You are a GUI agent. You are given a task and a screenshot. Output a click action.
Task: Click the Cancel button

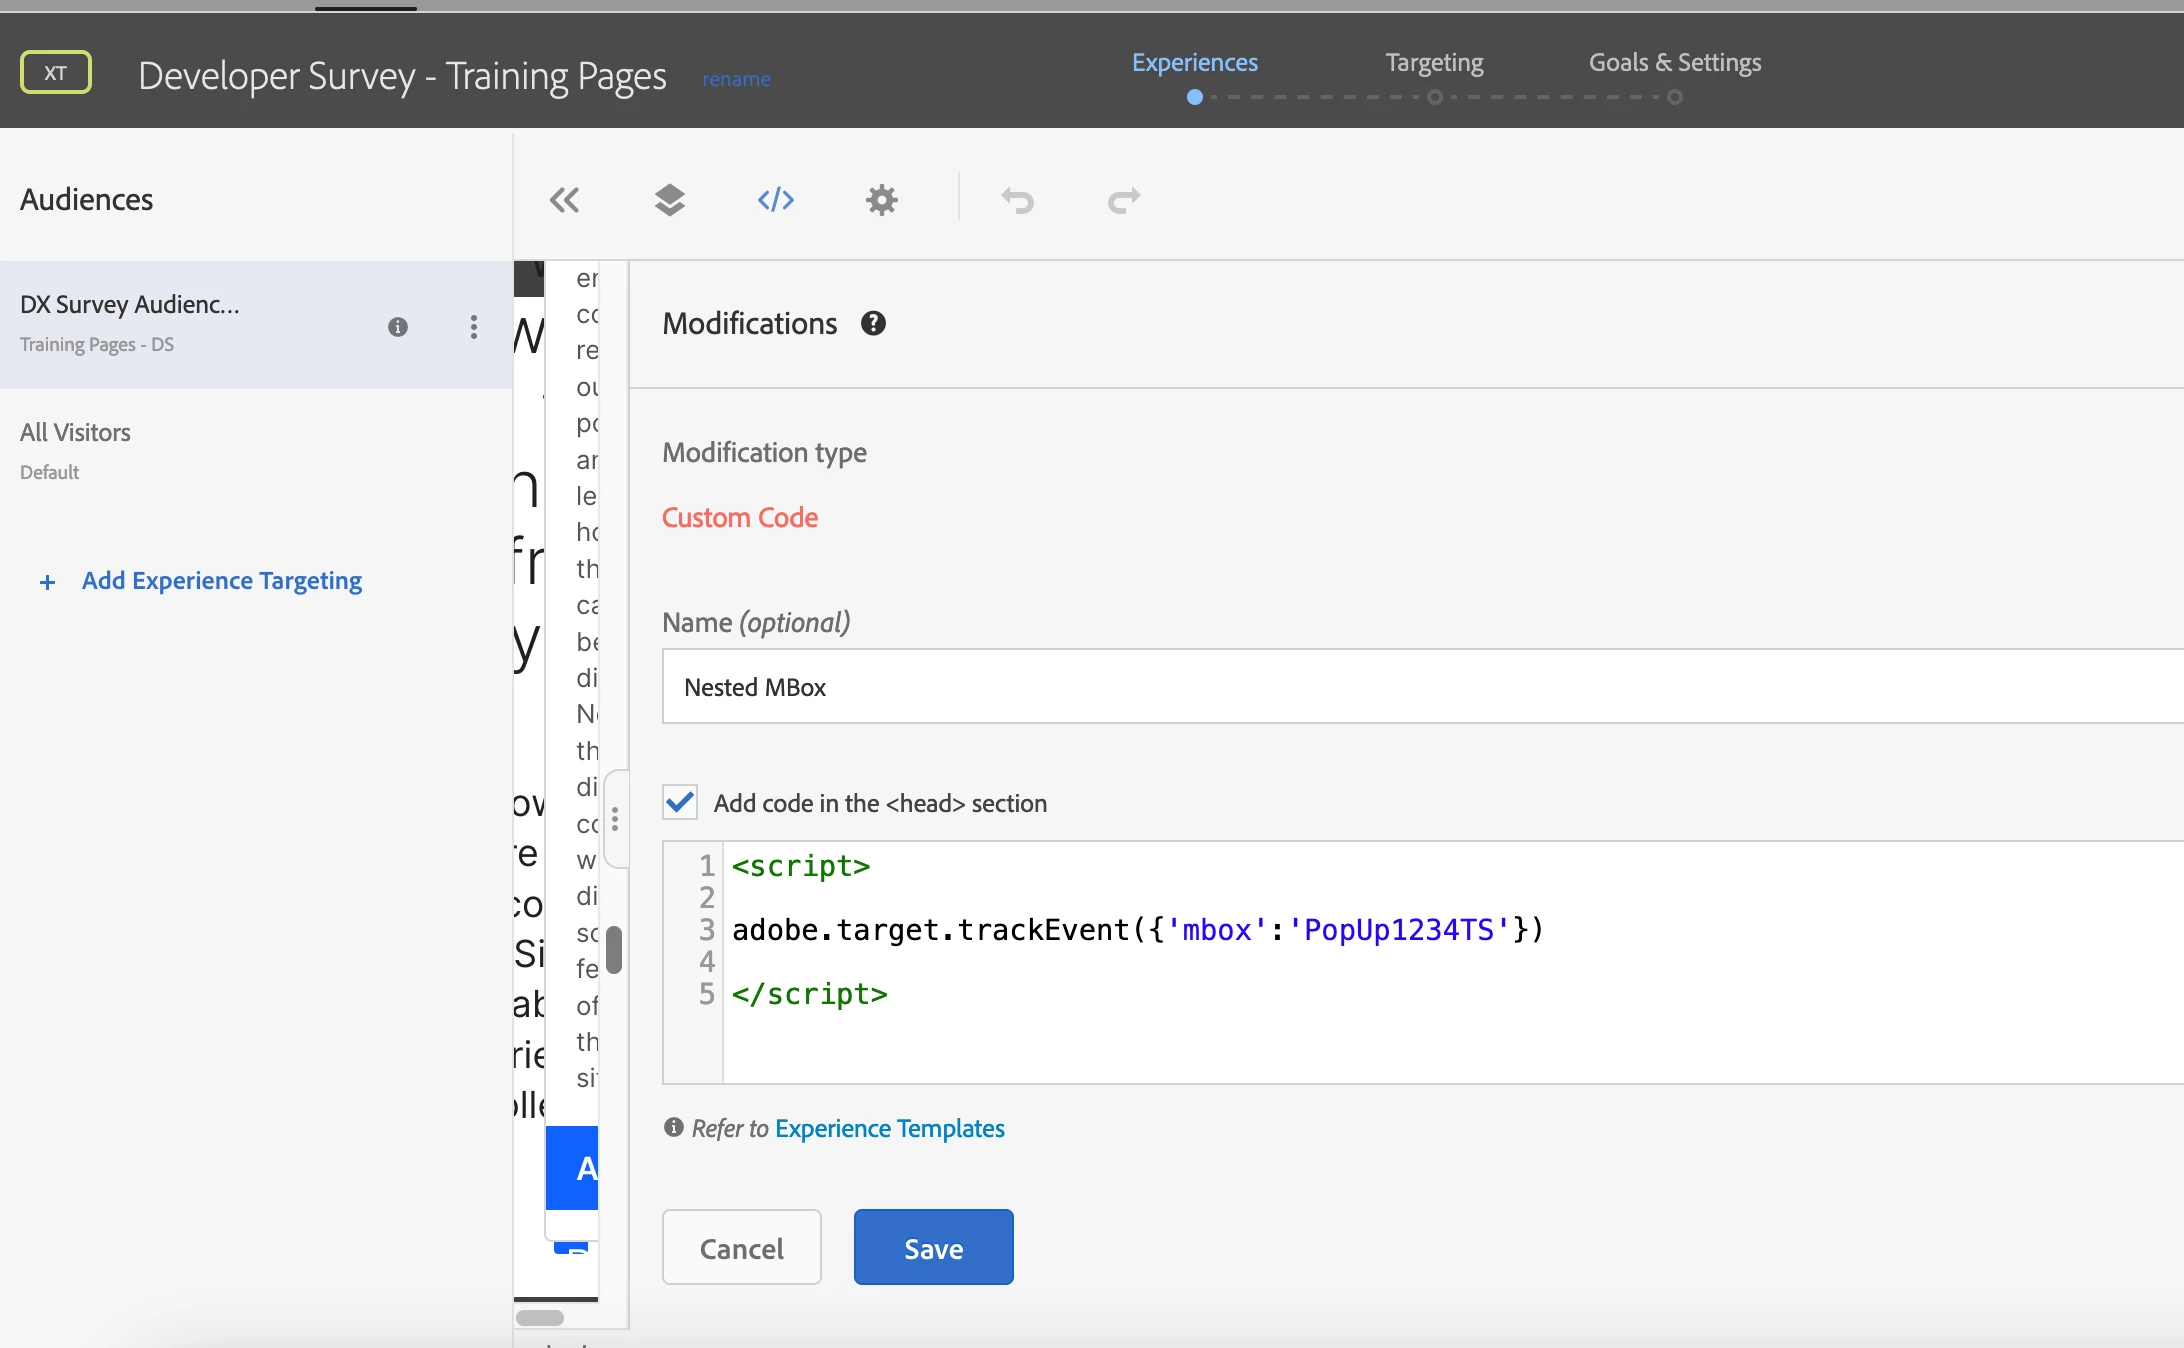[x=741, y=1247]
